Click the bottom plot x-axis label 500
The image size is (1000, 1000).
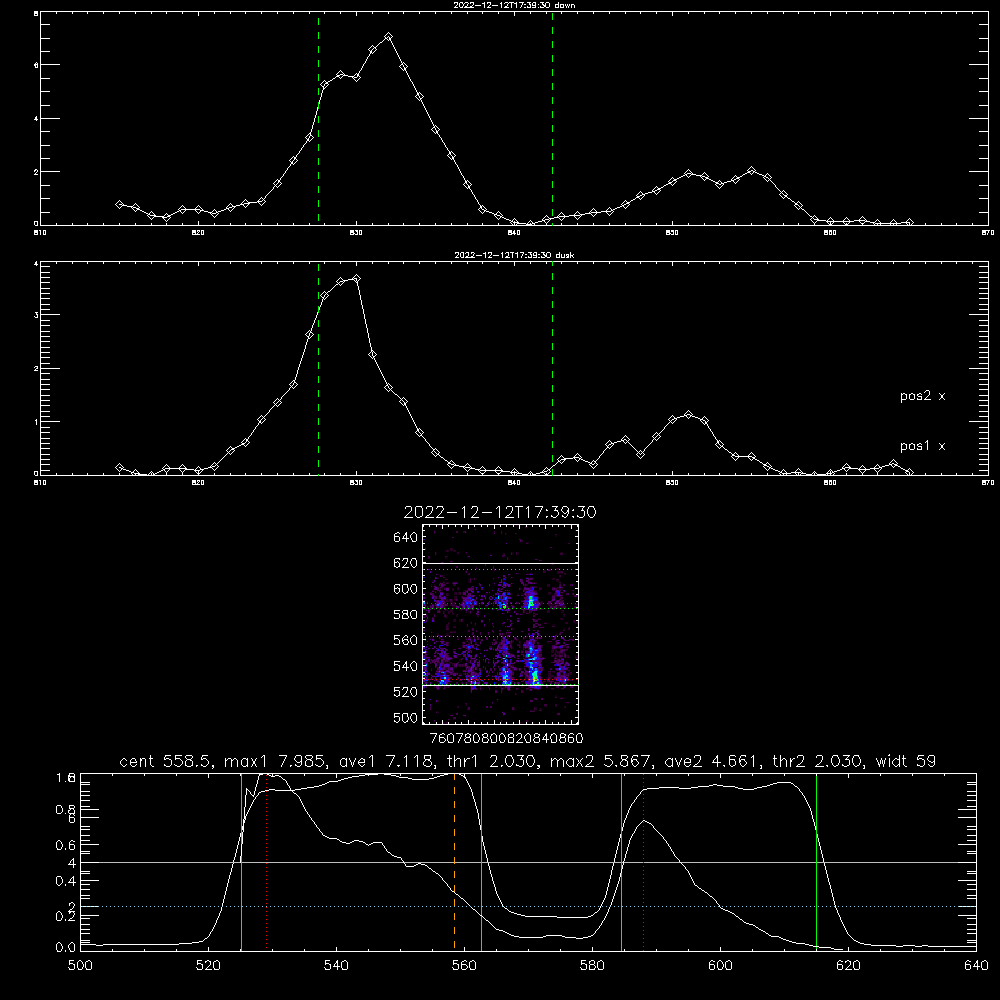tap(80, 966)
